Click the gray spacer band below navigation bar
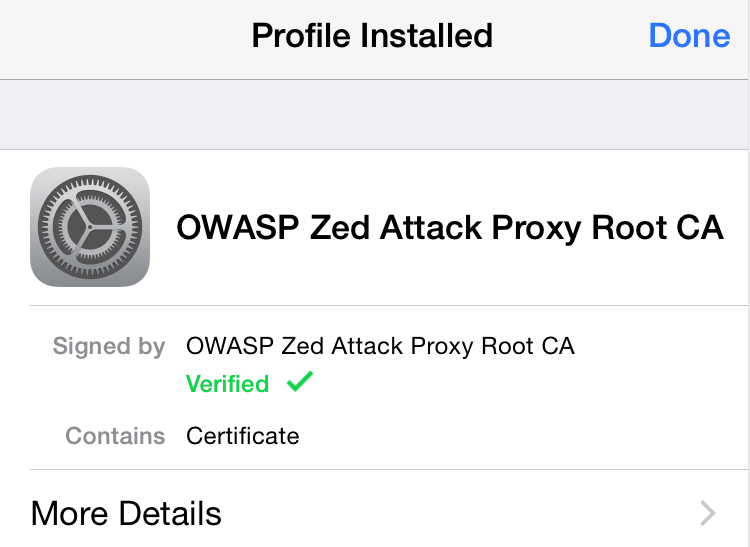Viewport: 750px width, 547px height. (x=375, y=115)
